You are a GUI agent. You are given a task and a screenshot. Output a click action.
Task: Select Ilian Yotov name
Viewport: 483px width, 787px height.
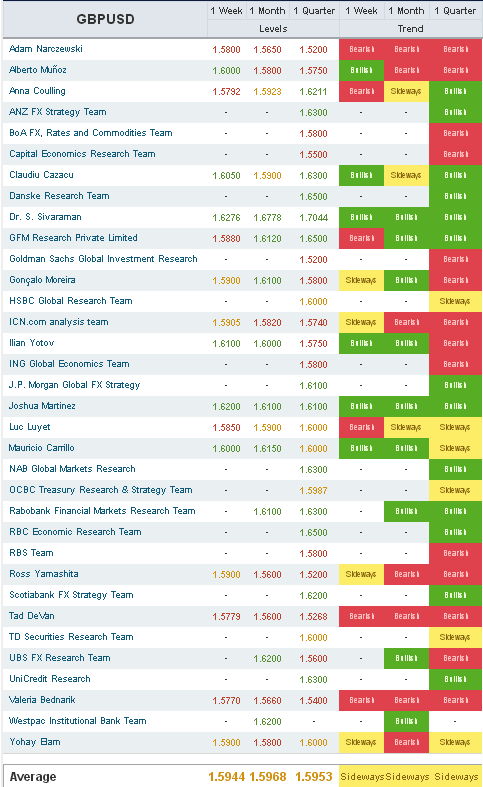[32, 343]
